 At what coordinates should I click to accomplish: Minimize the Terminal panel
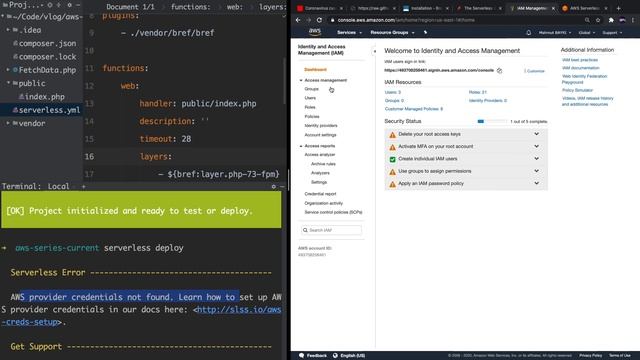pyautogui.click(x=282, y=187)
